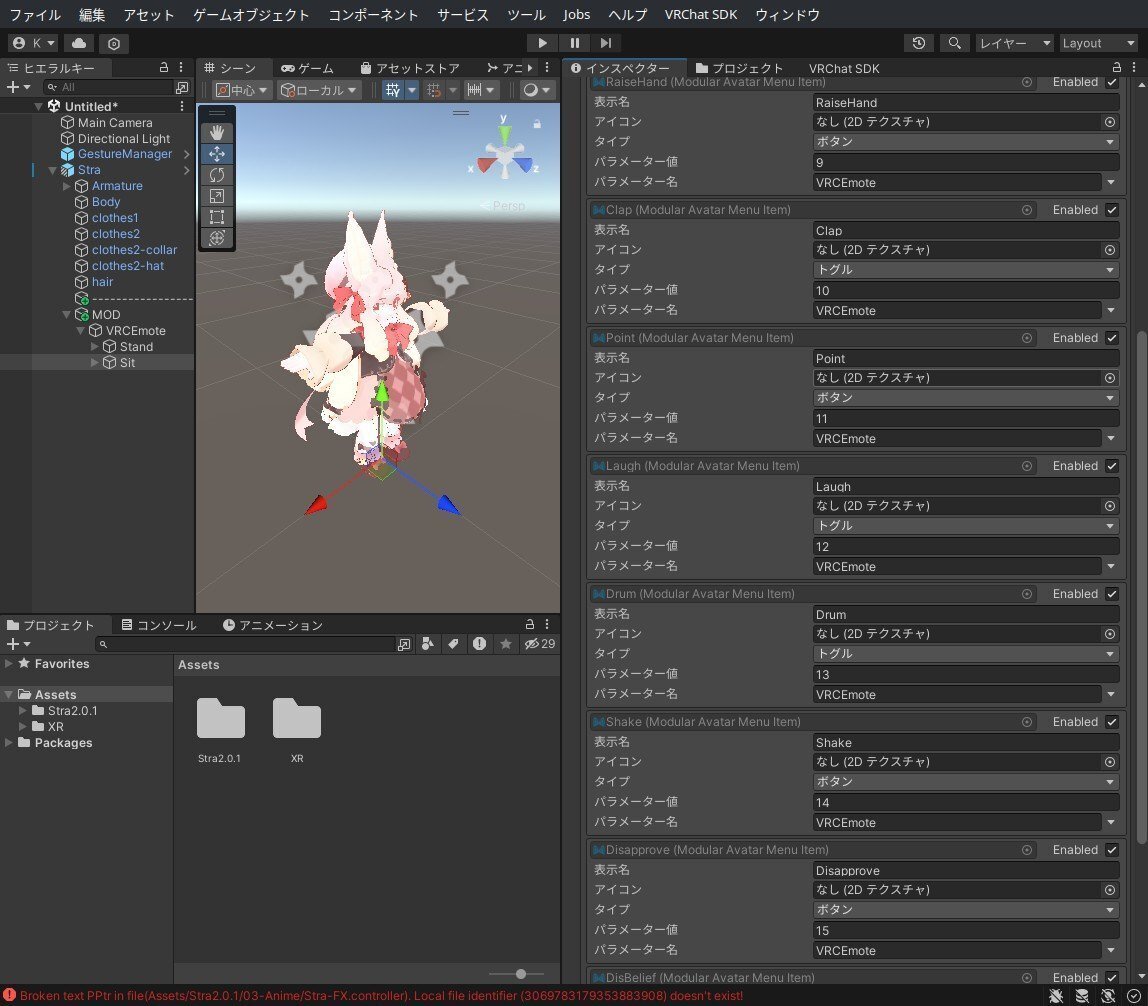
Task: Click the red error icon in status bar
Action: (x=9, y=996)
